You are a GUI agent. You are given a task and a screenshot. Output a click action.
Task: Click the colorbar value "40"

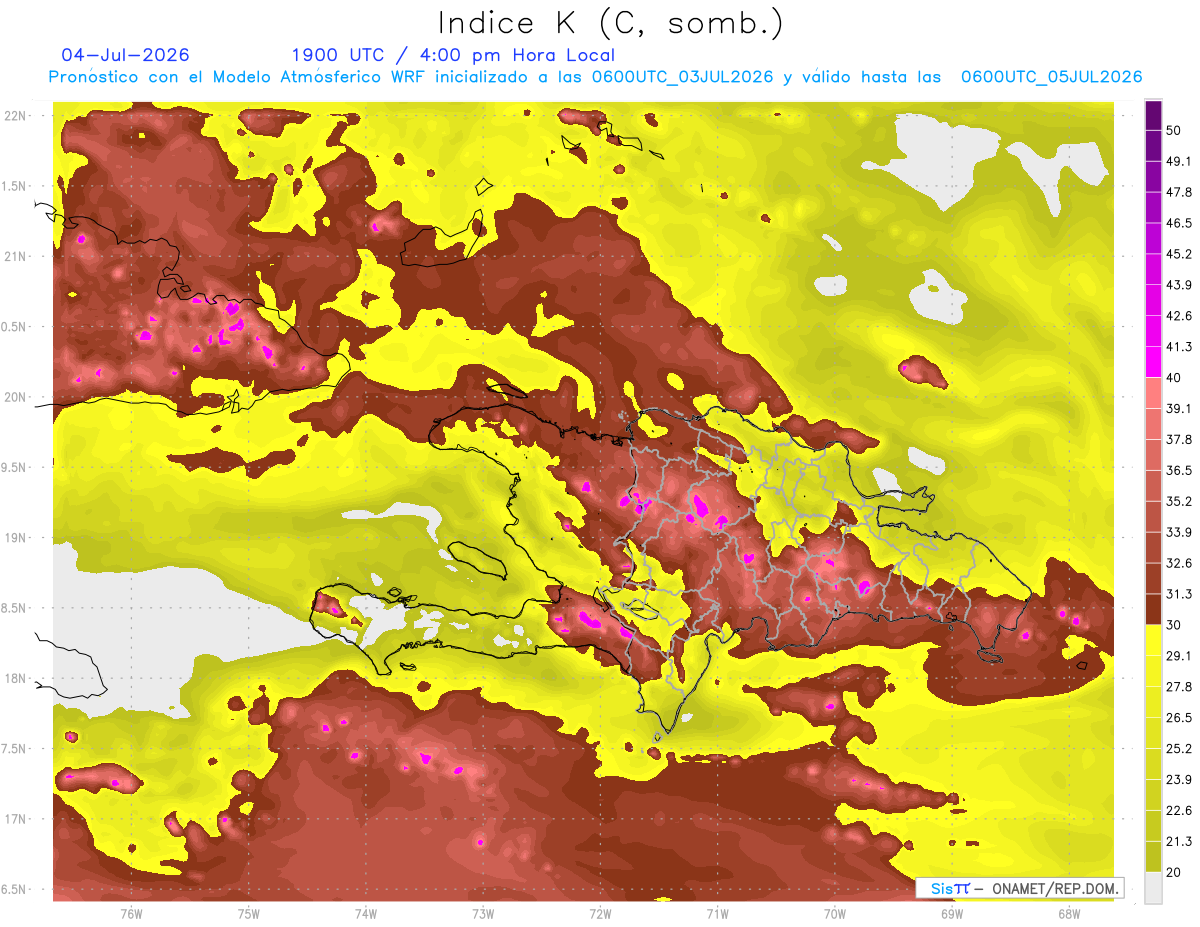point(1176,377)
